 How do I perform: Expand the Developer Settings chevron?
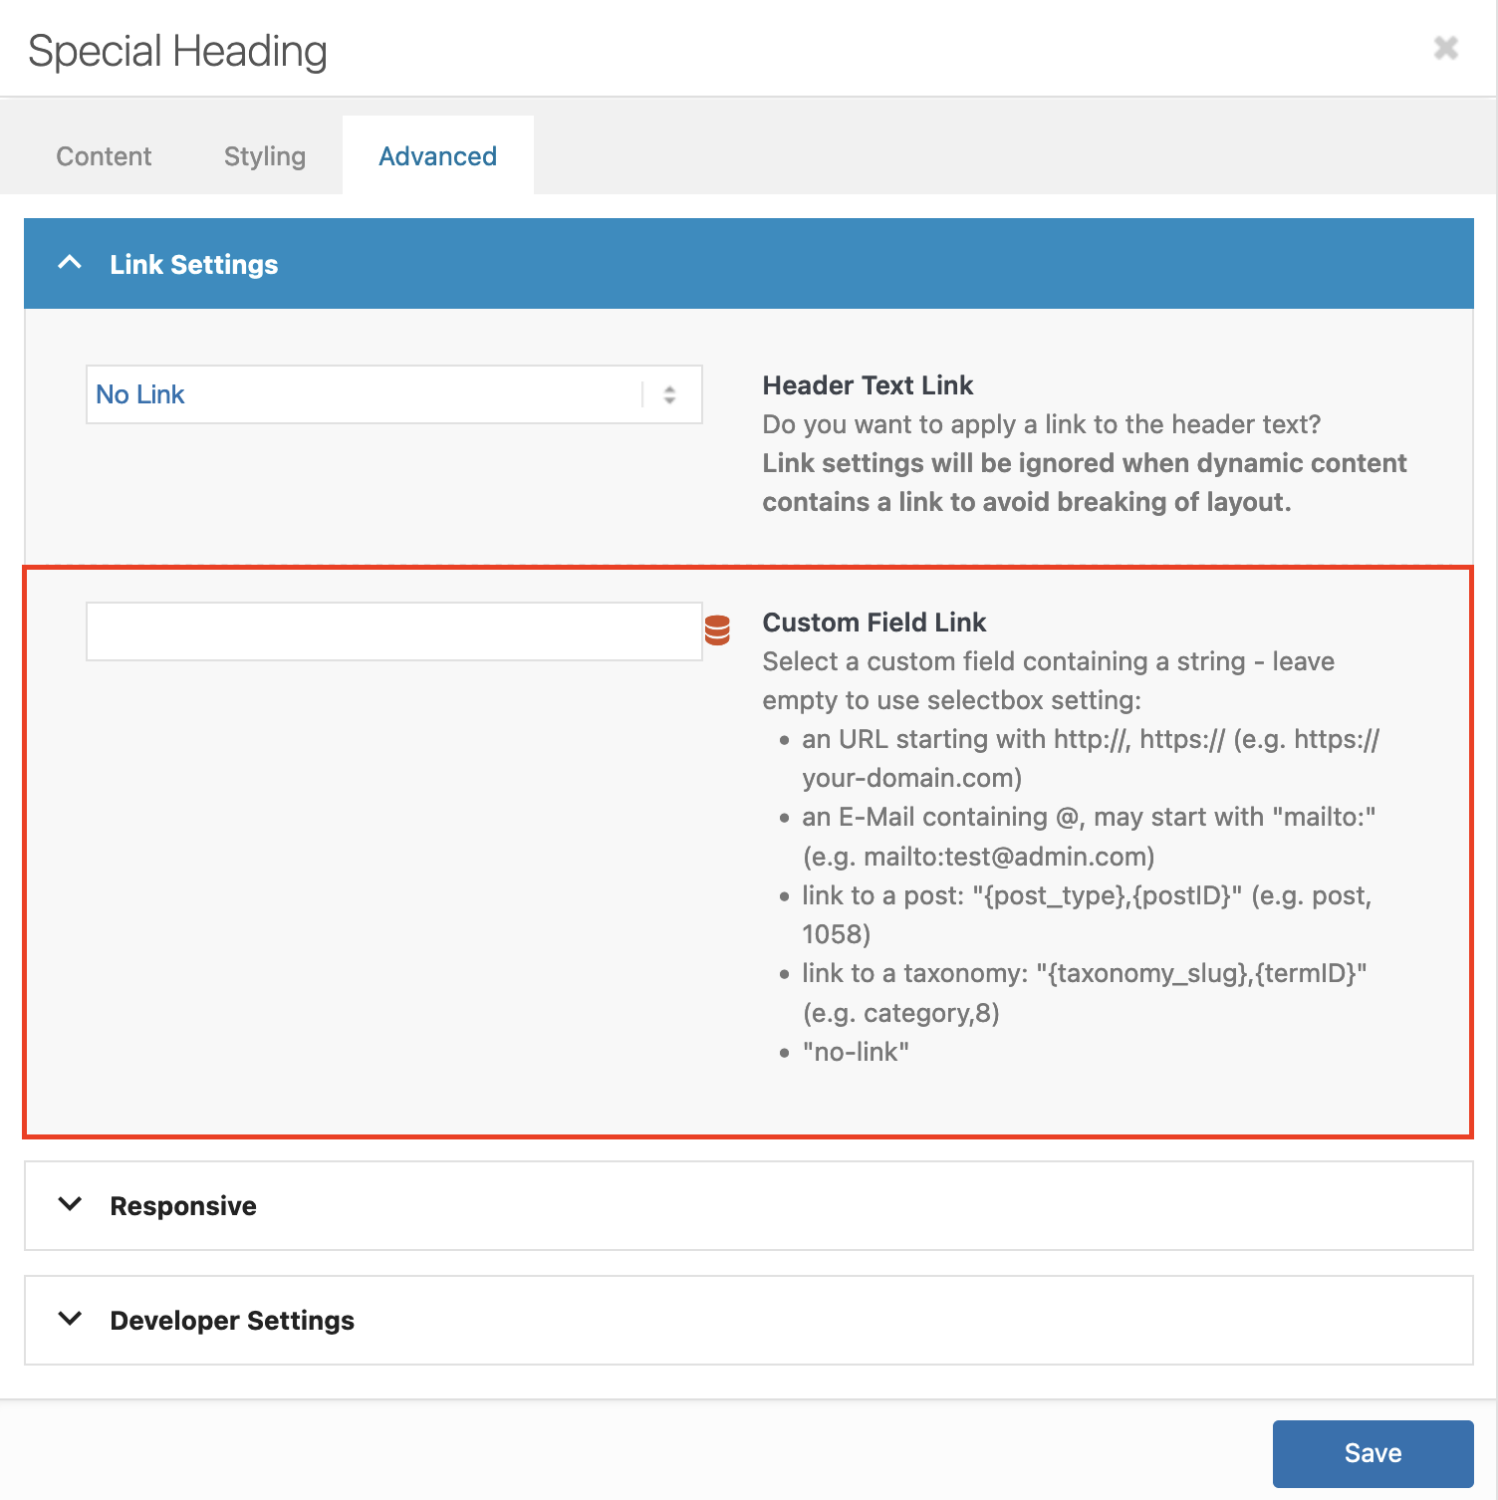pyautogui.click(x=70, y=1319)
